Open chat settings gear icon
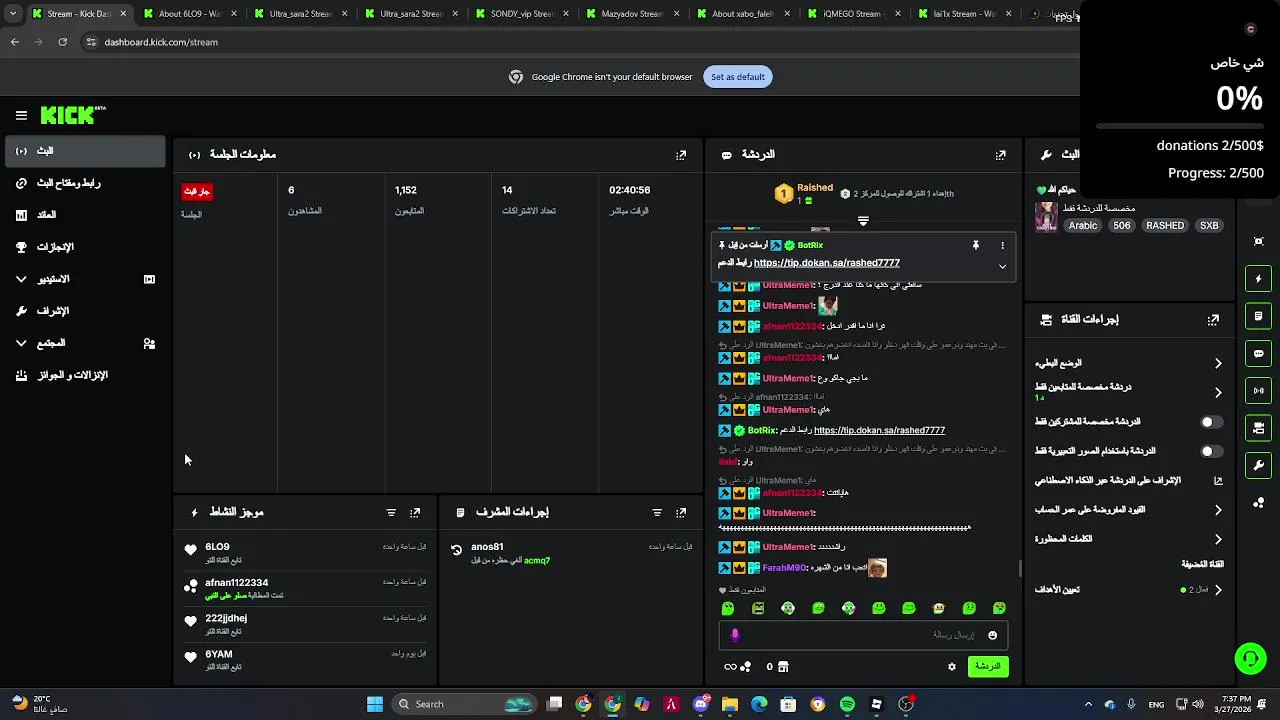Screen dimensions: 1280x720 click(x=952, y=667)
